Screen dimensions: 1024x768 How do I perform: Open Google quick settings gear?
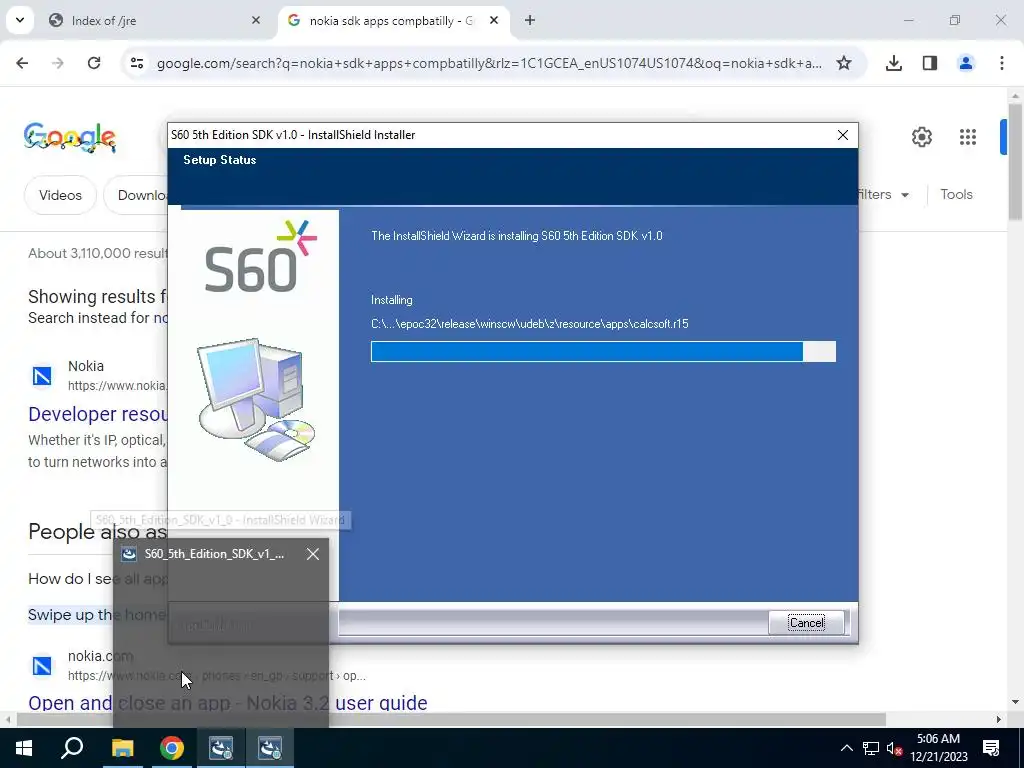click(x=921, y=137)
